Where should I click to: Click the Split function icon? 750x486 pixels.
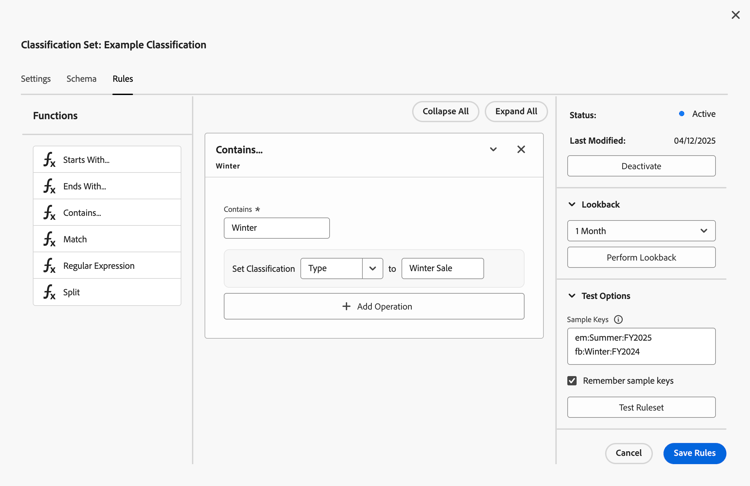tap(49, 292)
